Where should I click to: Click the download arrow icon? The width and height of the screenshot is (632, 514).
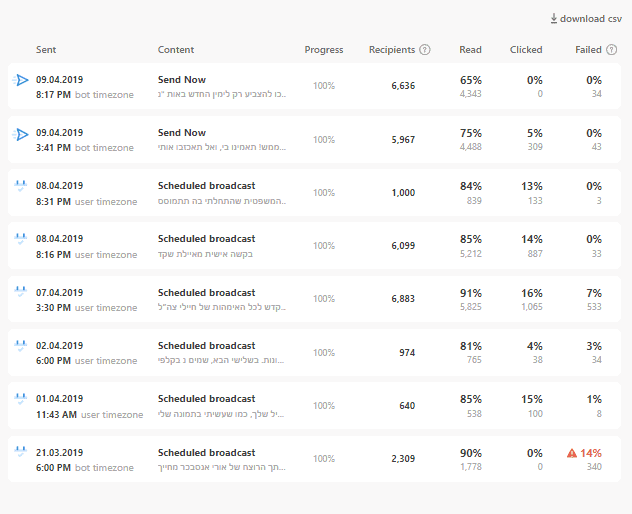(554, 18)
